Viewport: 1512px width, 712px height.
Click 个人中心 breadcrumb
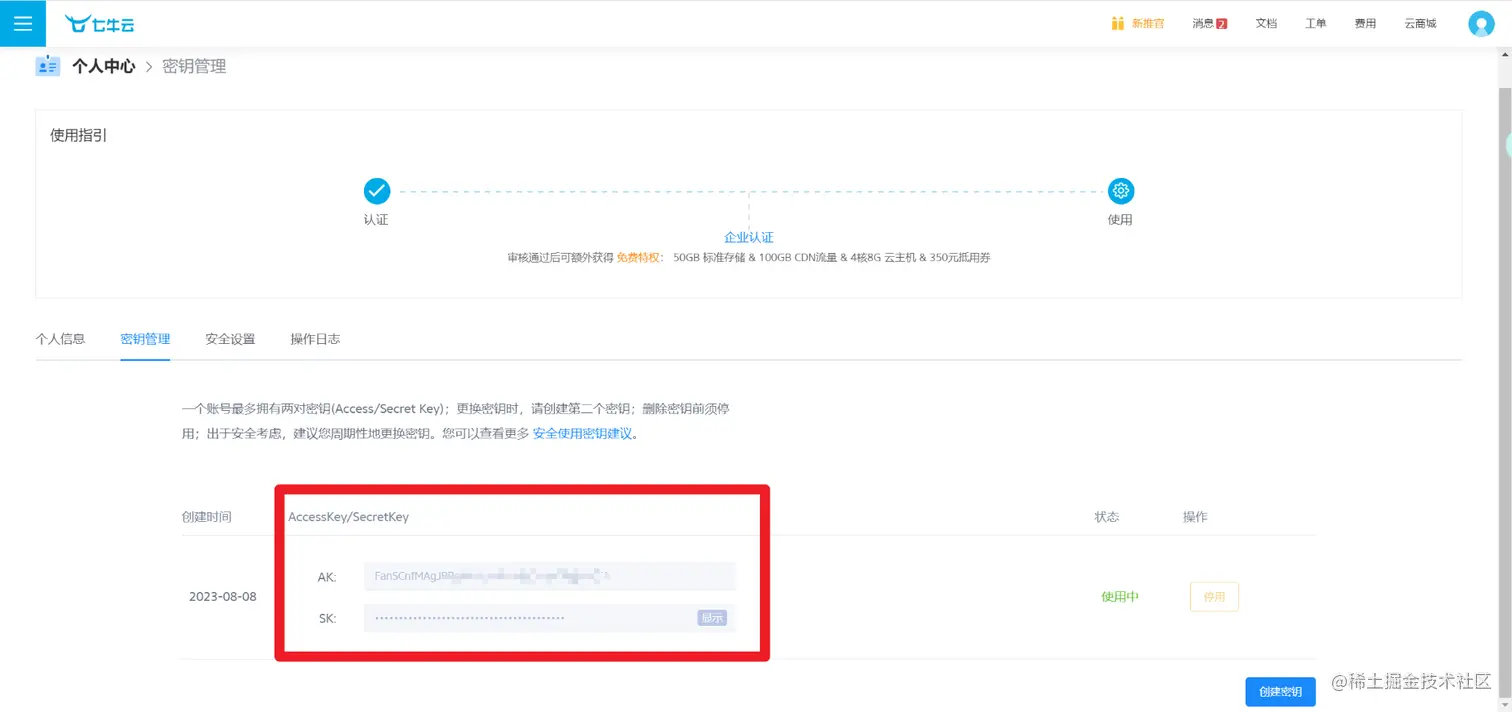click(x=103, y=66)
